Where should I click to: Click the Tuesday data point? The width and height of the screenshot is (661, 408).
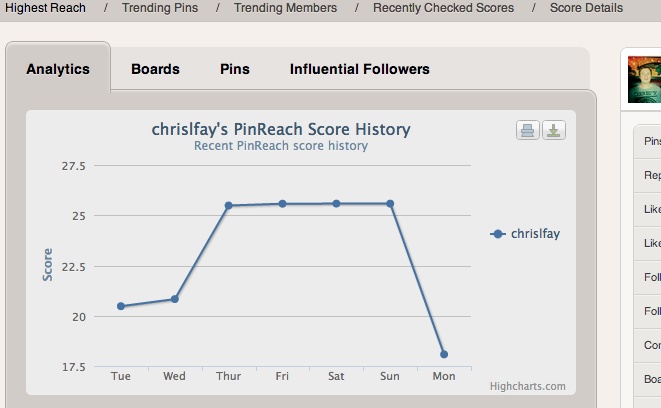pos(121,306)
